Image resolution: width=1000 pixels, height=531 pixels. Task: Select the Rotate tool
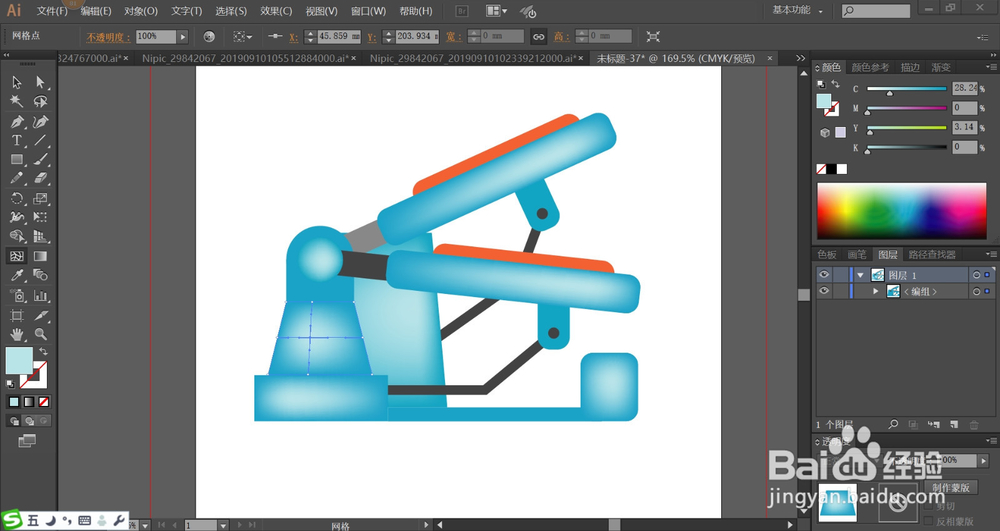tap(17, 198)
